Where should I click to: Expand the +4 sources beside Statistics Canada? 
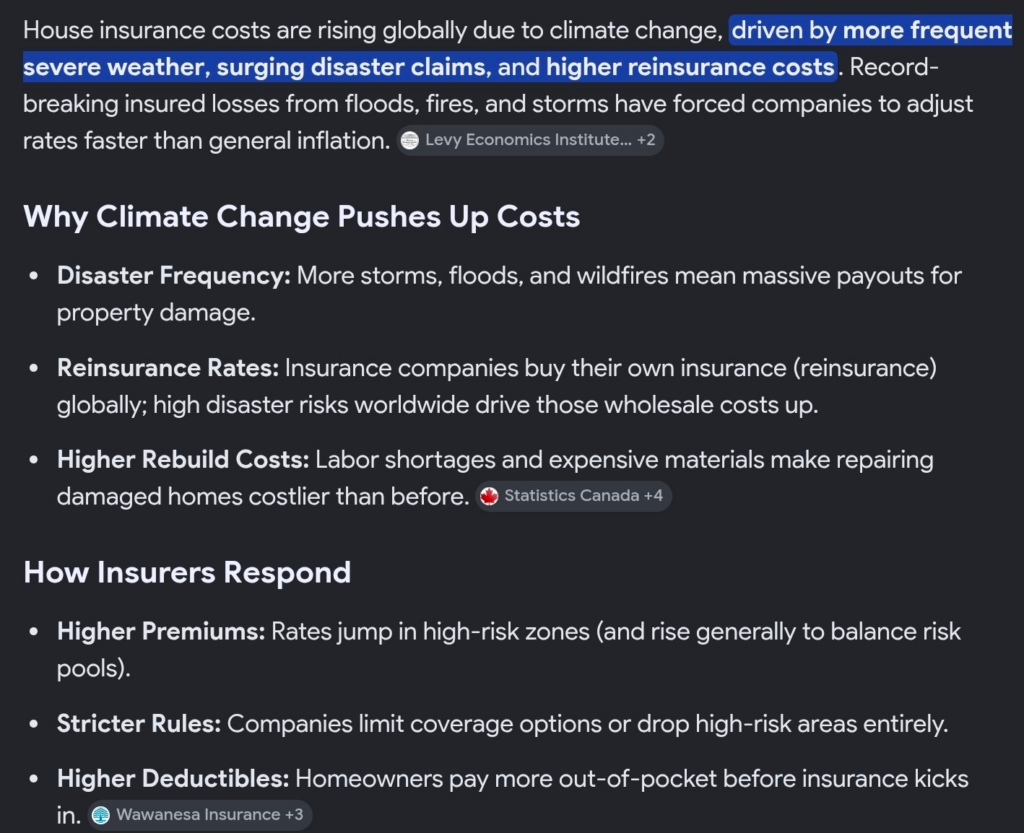653,495
